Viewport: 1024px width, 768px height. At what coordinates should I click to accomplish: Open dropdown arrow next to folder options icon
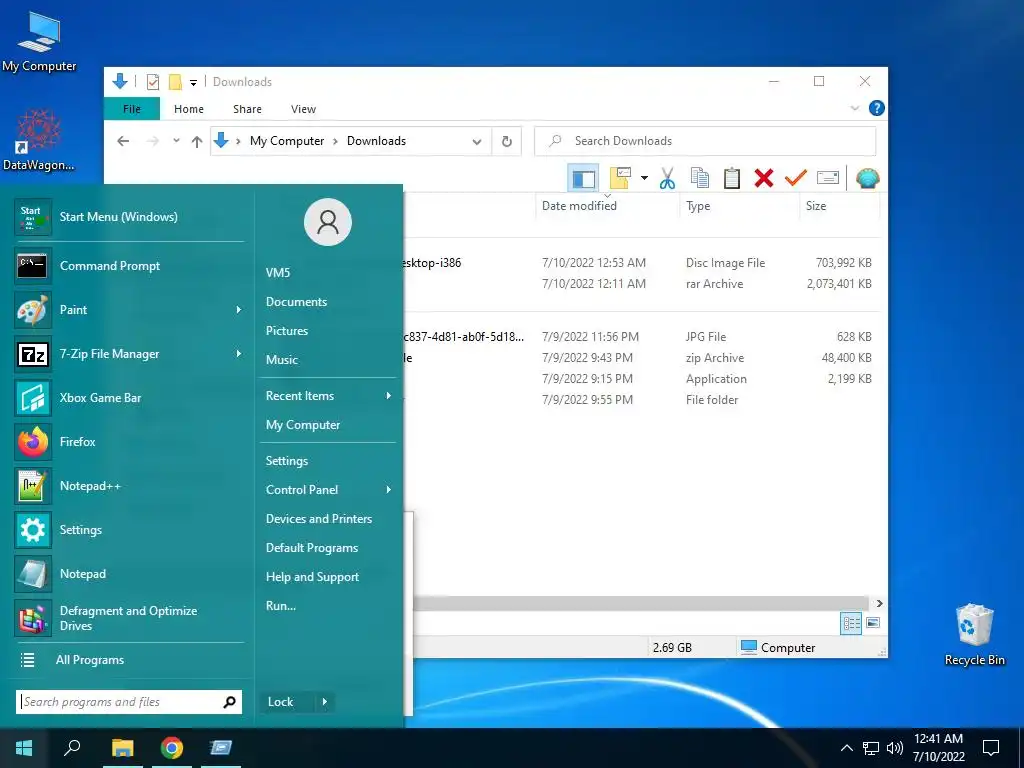[x=644, y=178]
